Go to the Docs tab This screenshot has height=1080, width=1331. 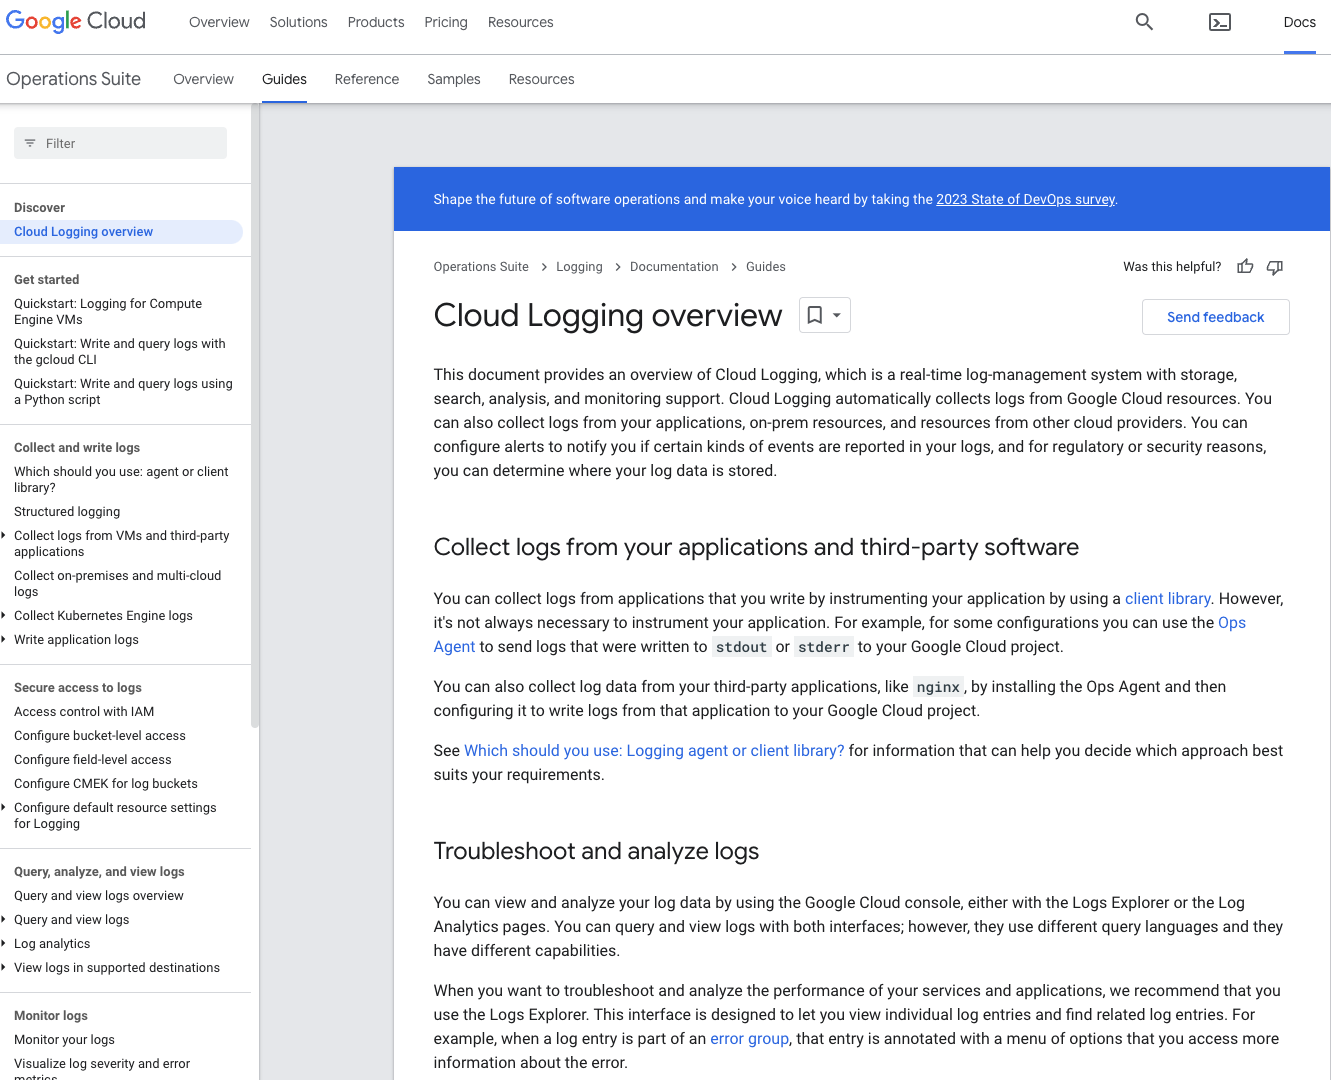1299,22
